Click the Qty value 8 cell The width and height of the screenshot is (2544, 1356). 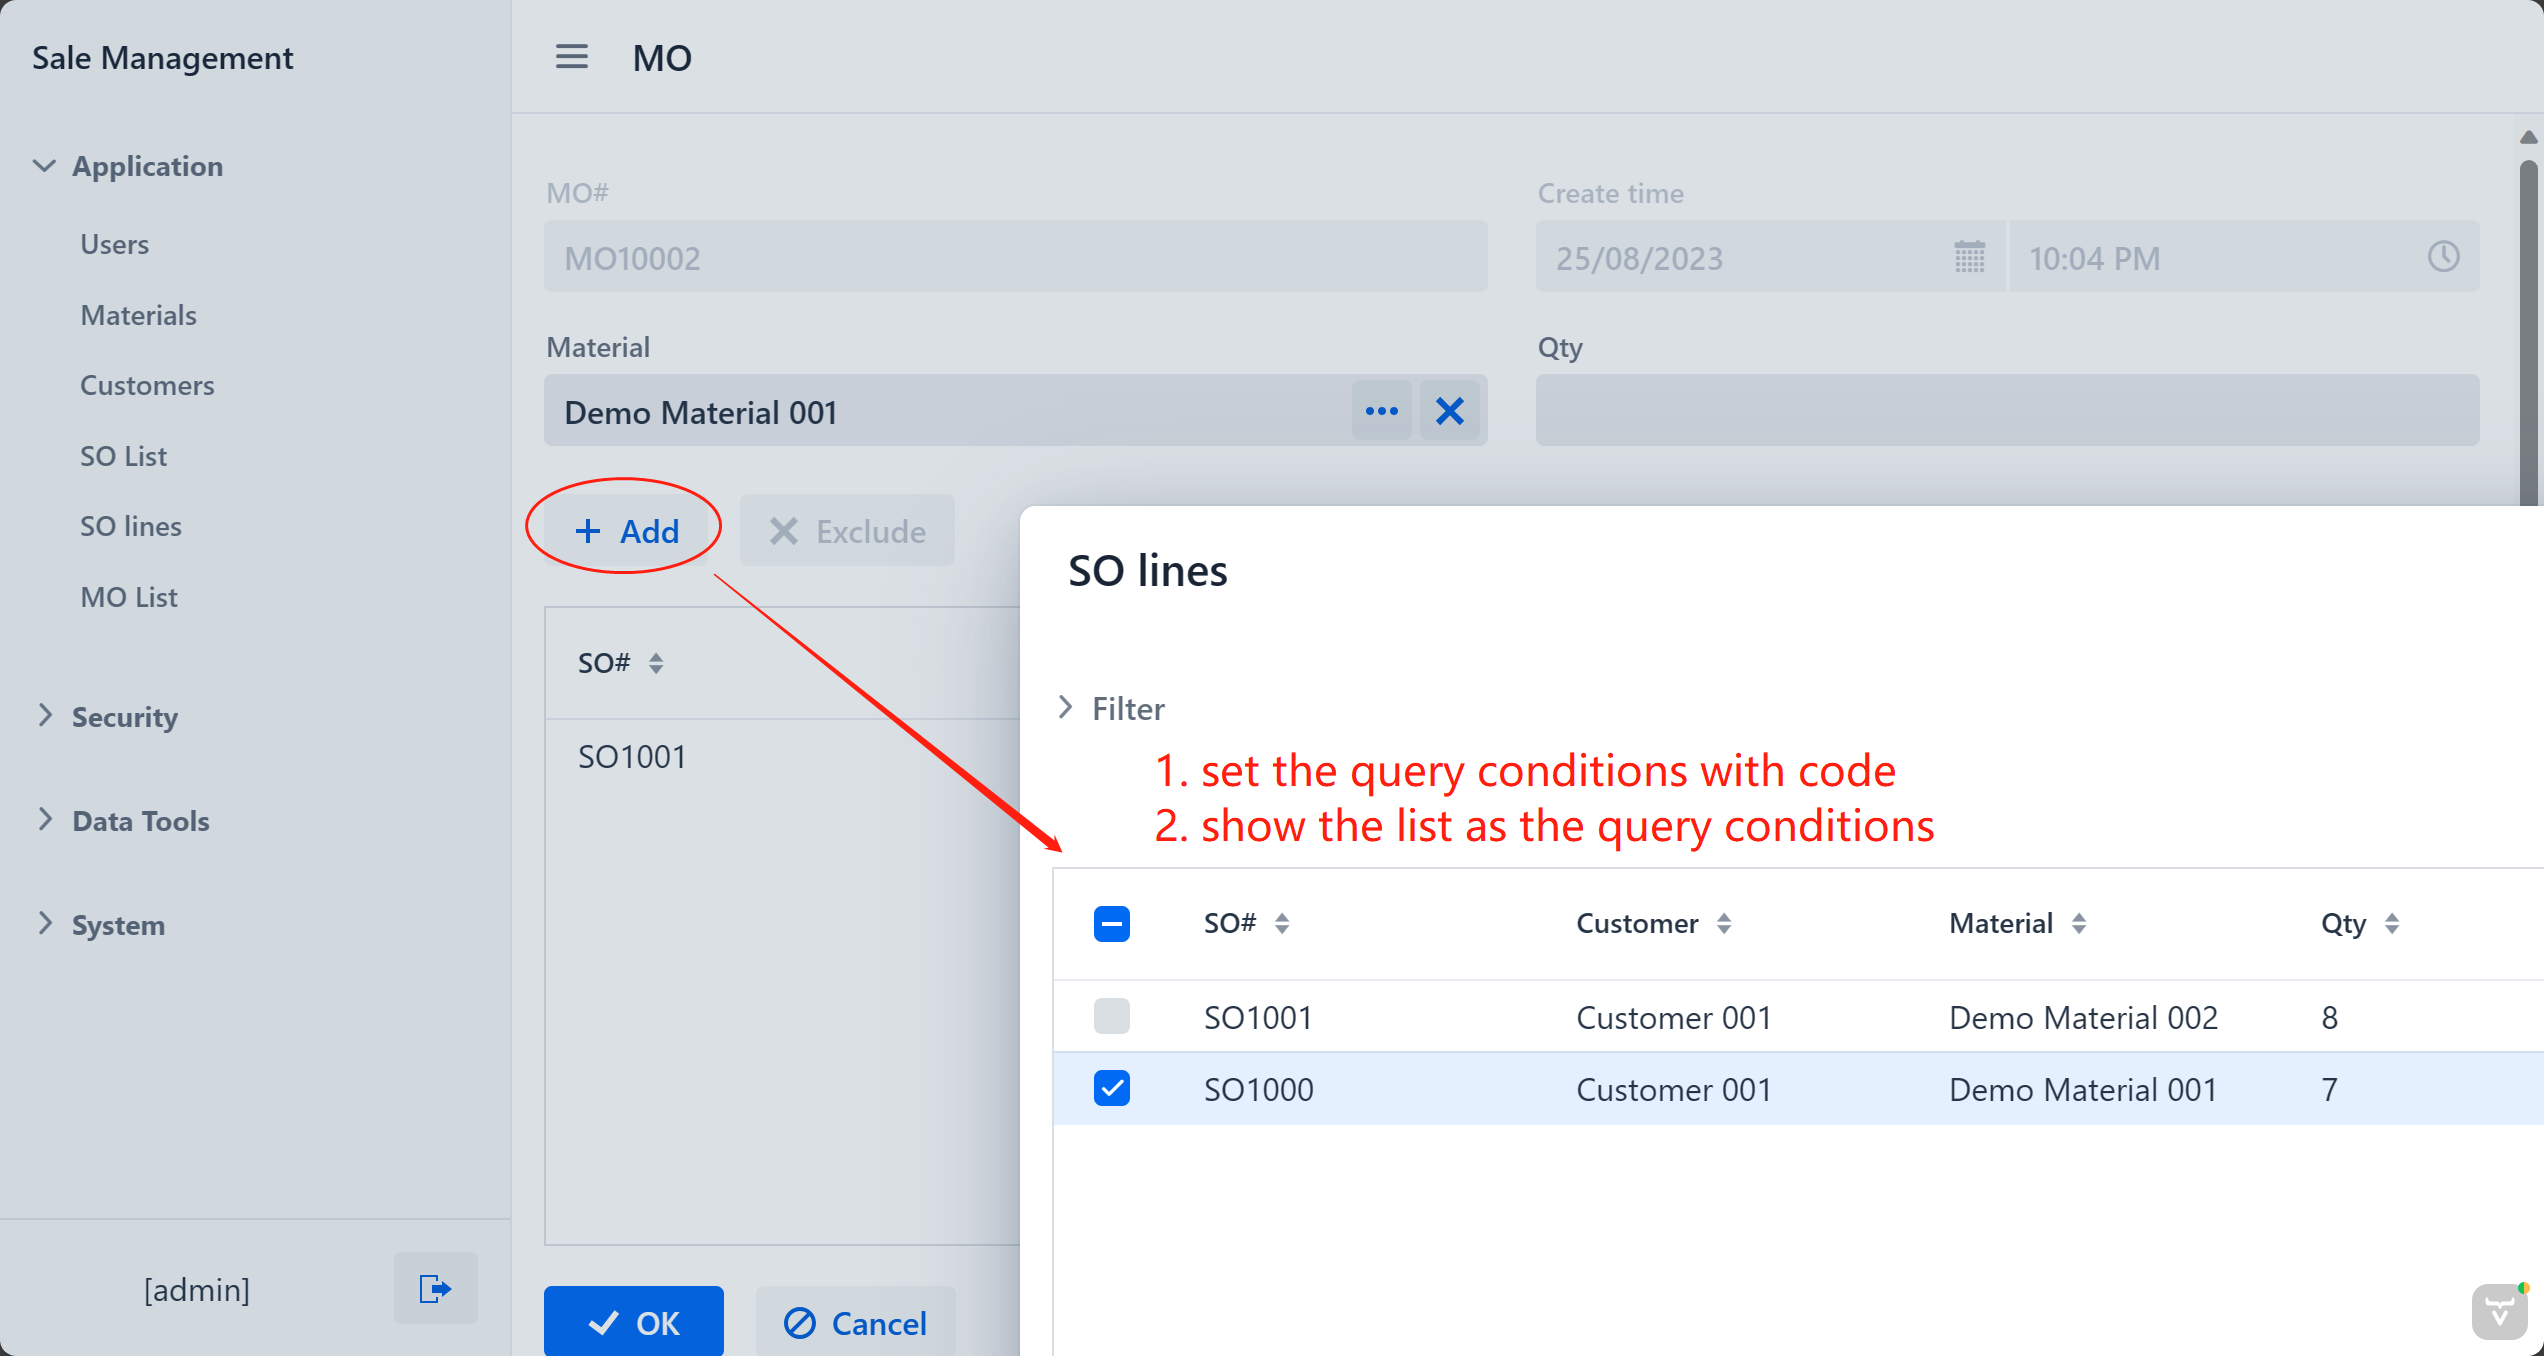(2329, 1017)
